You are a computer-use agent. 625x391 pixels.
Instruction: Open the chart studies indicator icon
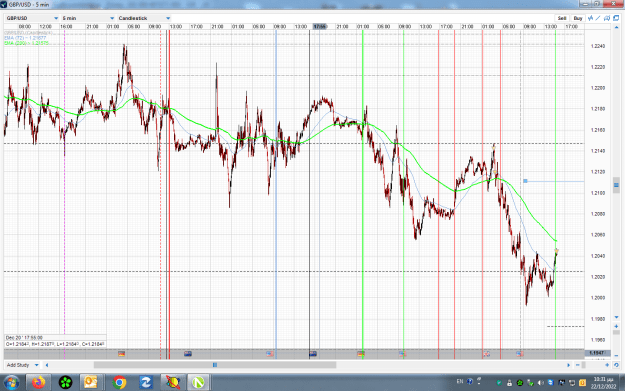point(590,18)
